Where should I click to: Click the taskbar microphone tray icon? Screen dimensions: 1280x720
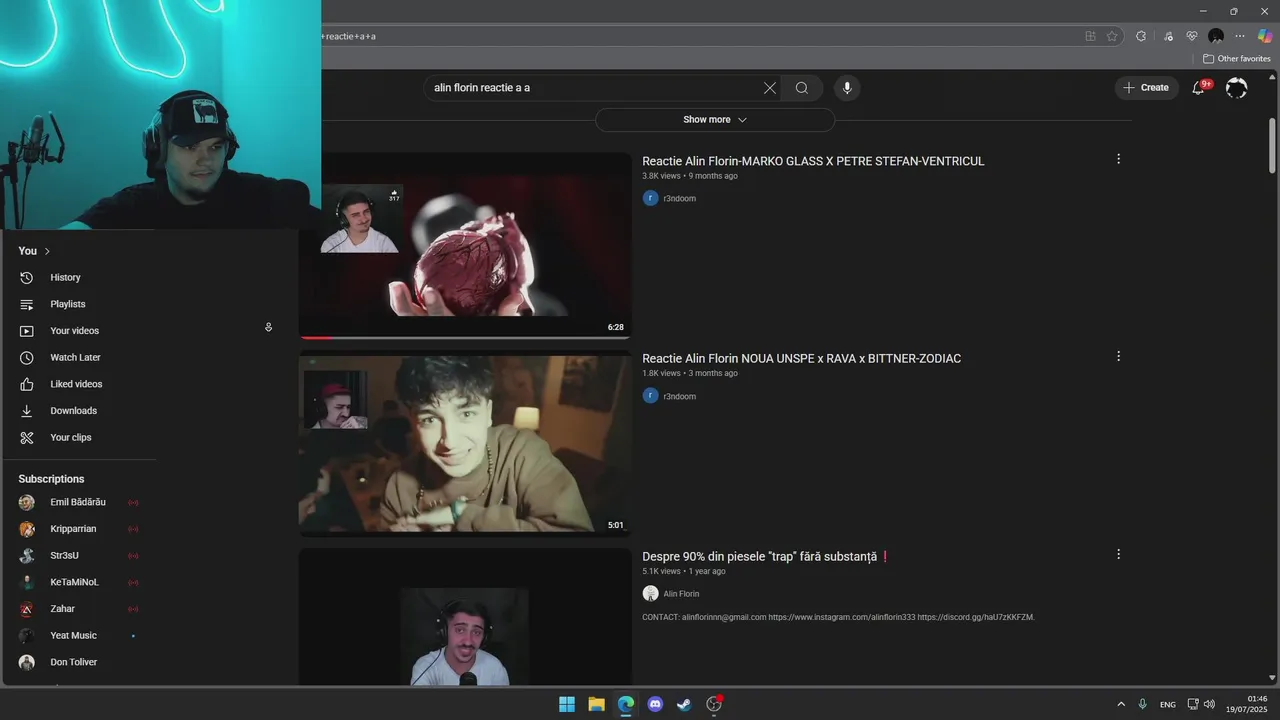[1142, 704]
